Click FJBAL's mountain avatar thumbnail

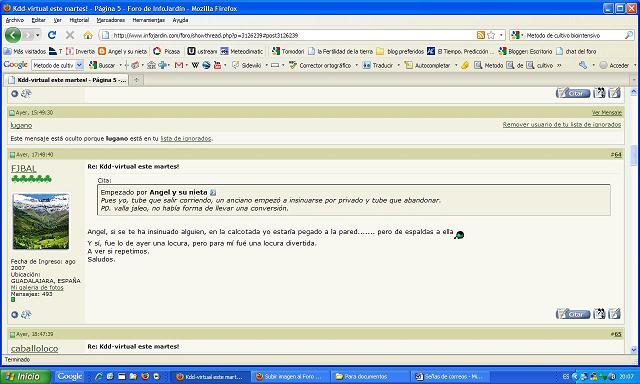point(41,222)
